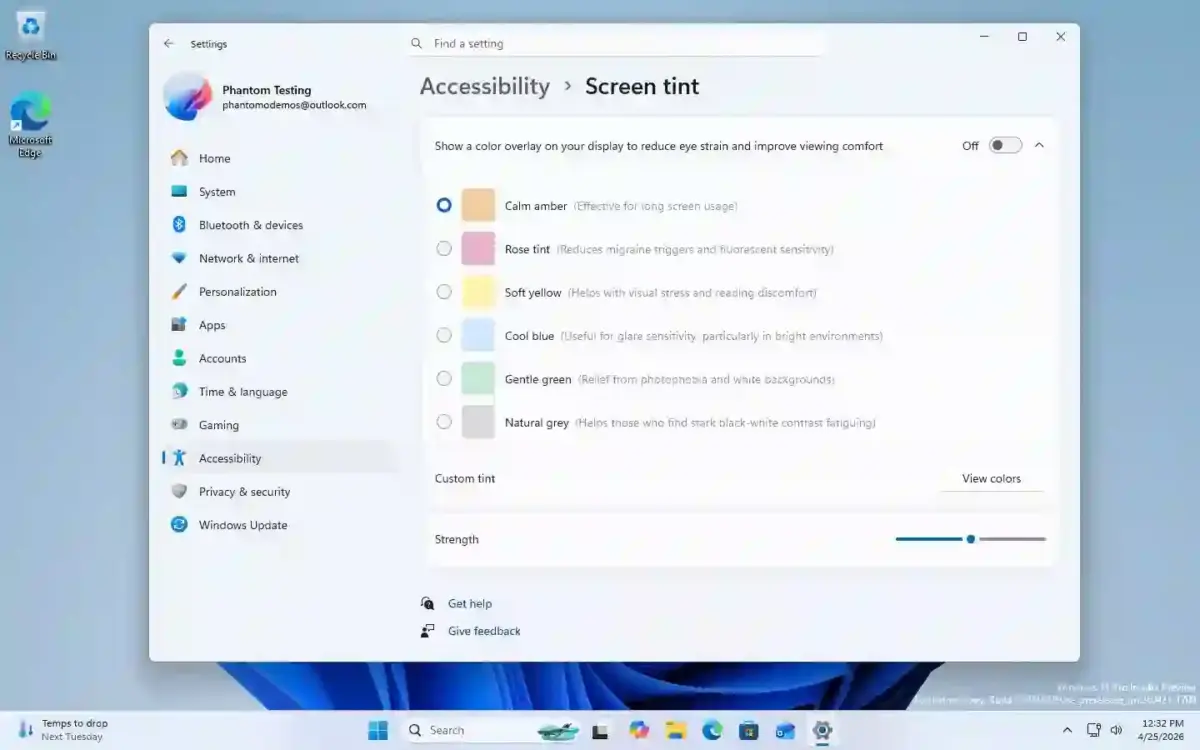Open the Give feedback link

(428, 630)
